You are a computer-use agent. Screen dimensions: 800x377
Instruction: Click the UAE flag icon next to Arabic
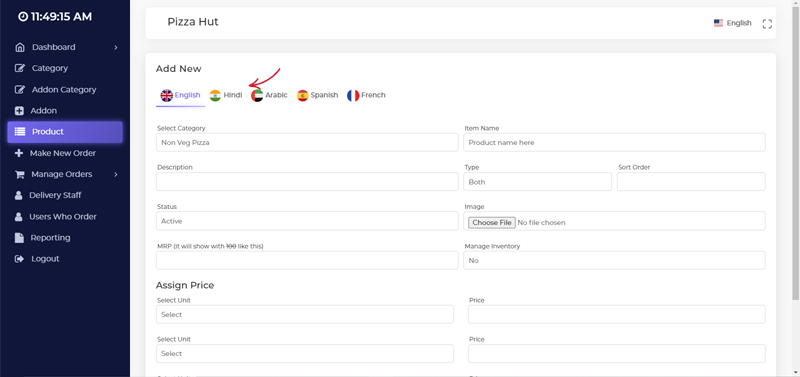tap(257, 95)
